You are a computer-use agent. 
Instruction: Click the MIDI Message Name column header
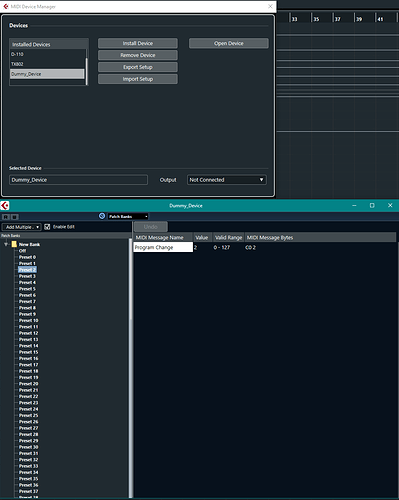[163, 237]
